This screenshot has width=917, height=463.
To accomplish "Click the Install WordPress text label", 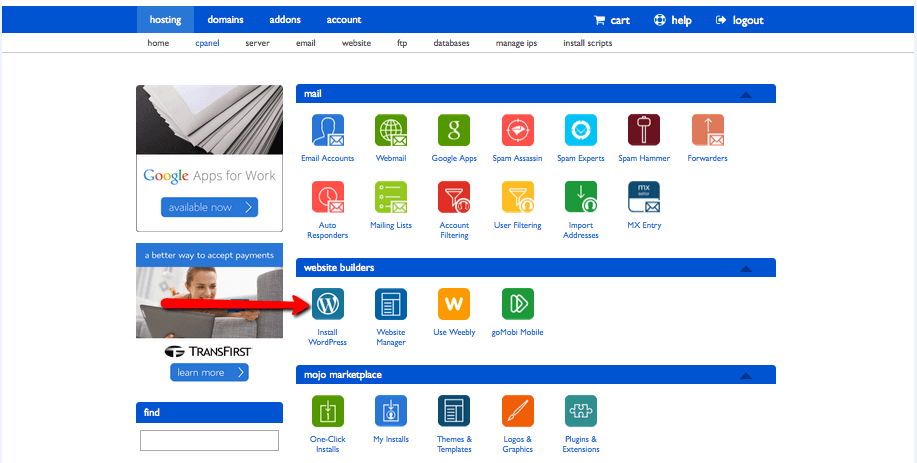I will coord(328,337).
